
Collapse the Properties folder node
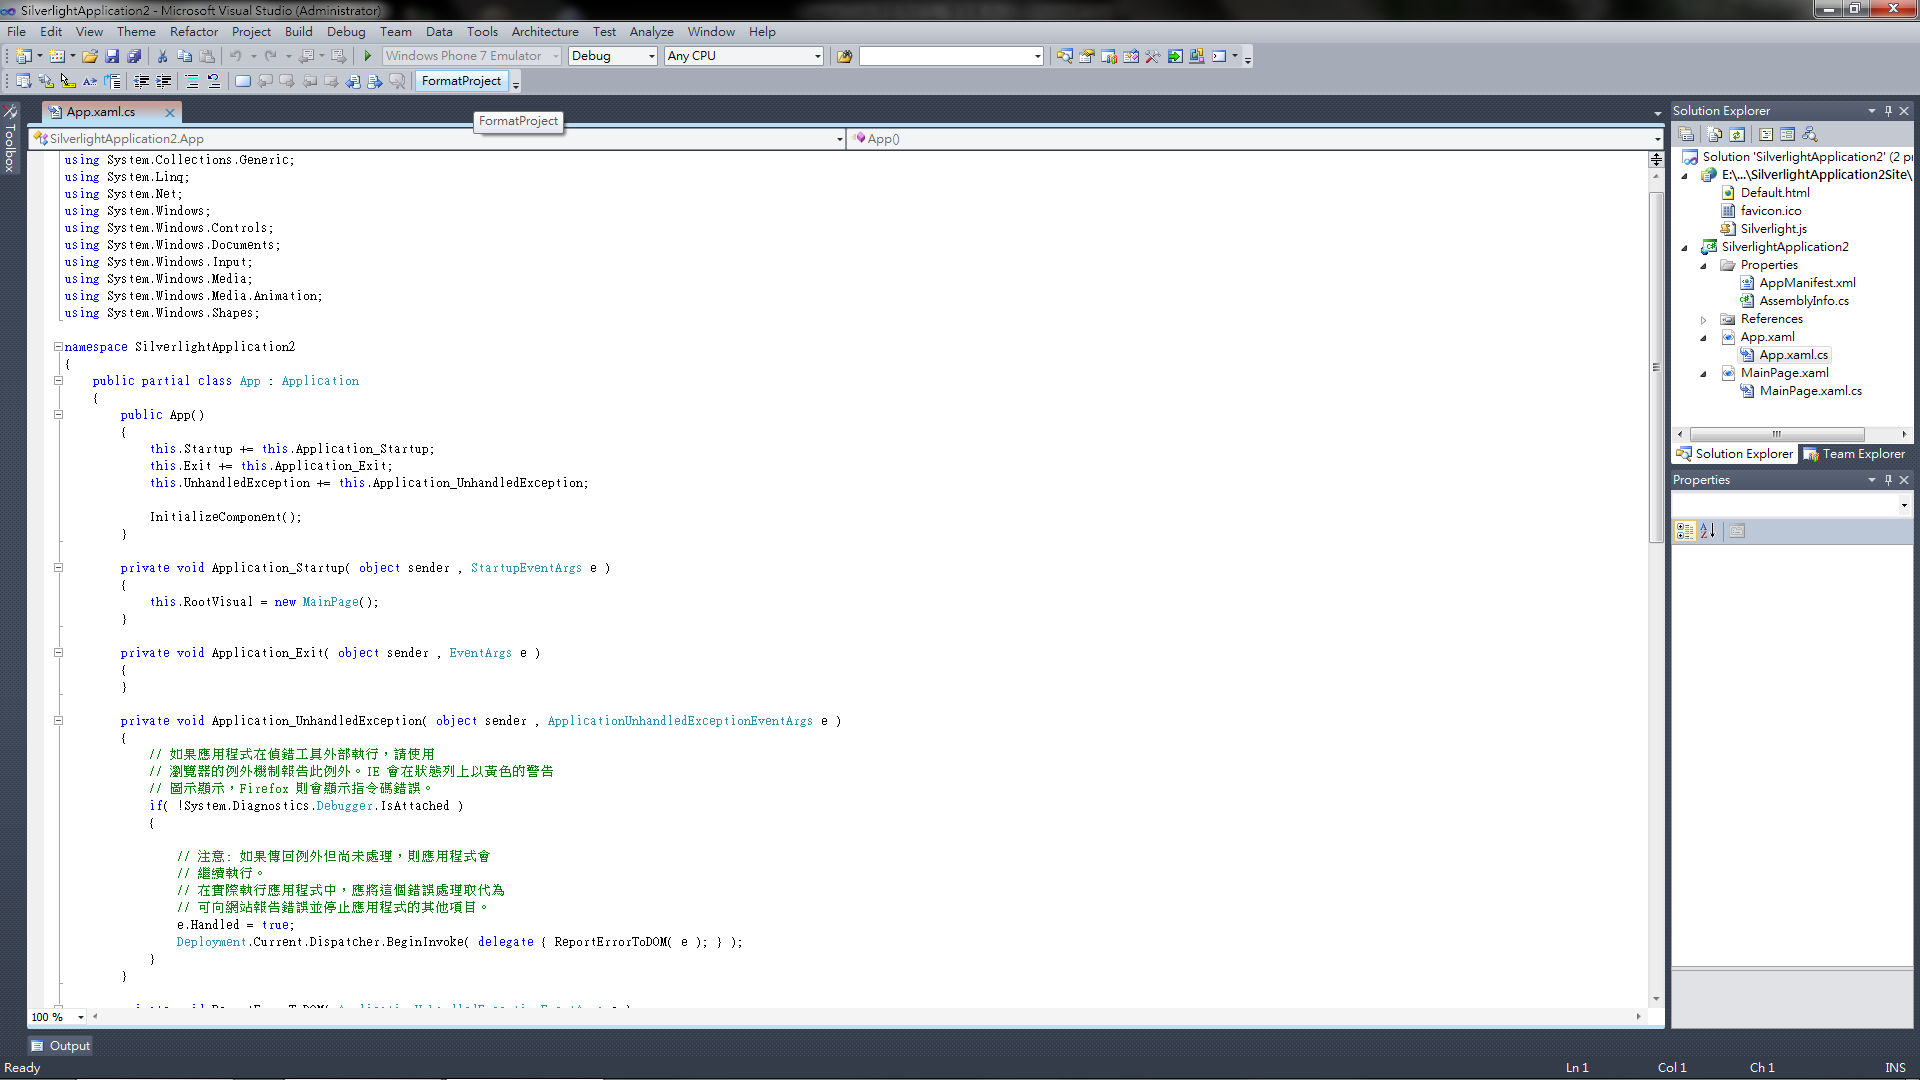[x=1704, y=266]
